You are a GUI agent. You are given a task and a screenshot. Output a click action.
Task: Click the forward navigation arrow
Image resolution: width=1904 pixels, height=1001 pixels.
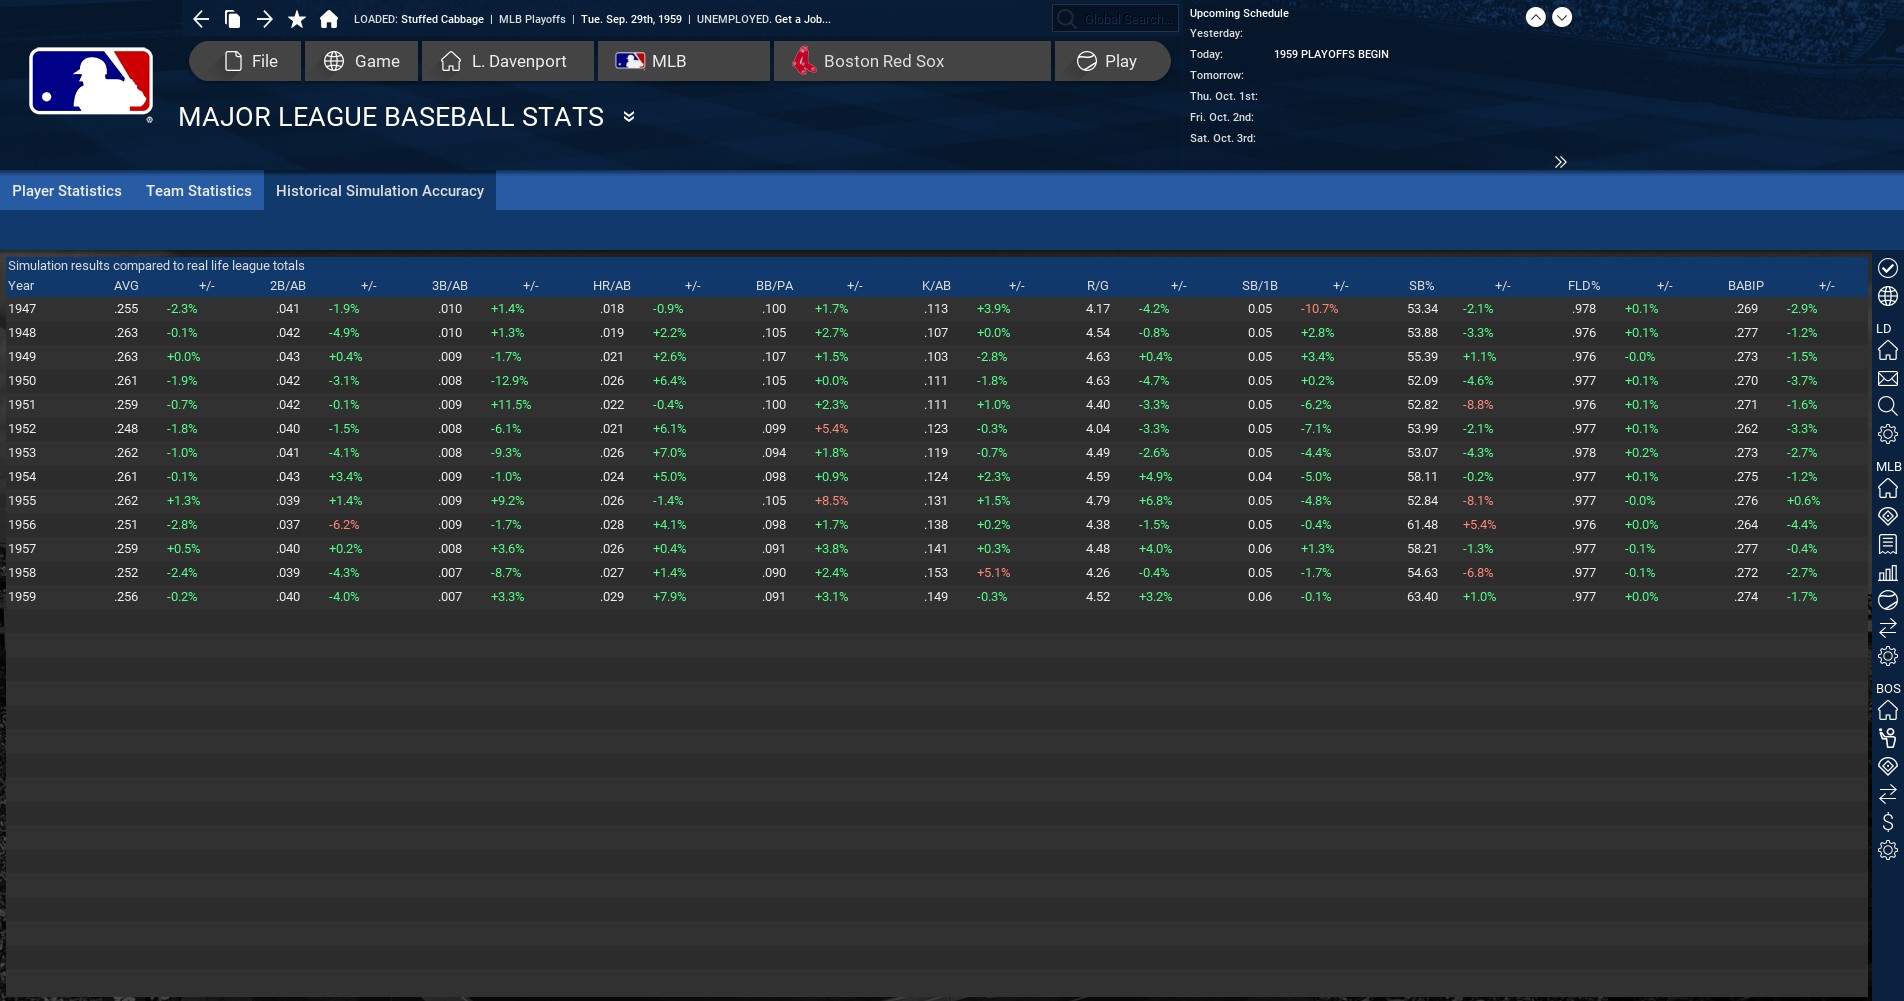(x=264, y=19)
